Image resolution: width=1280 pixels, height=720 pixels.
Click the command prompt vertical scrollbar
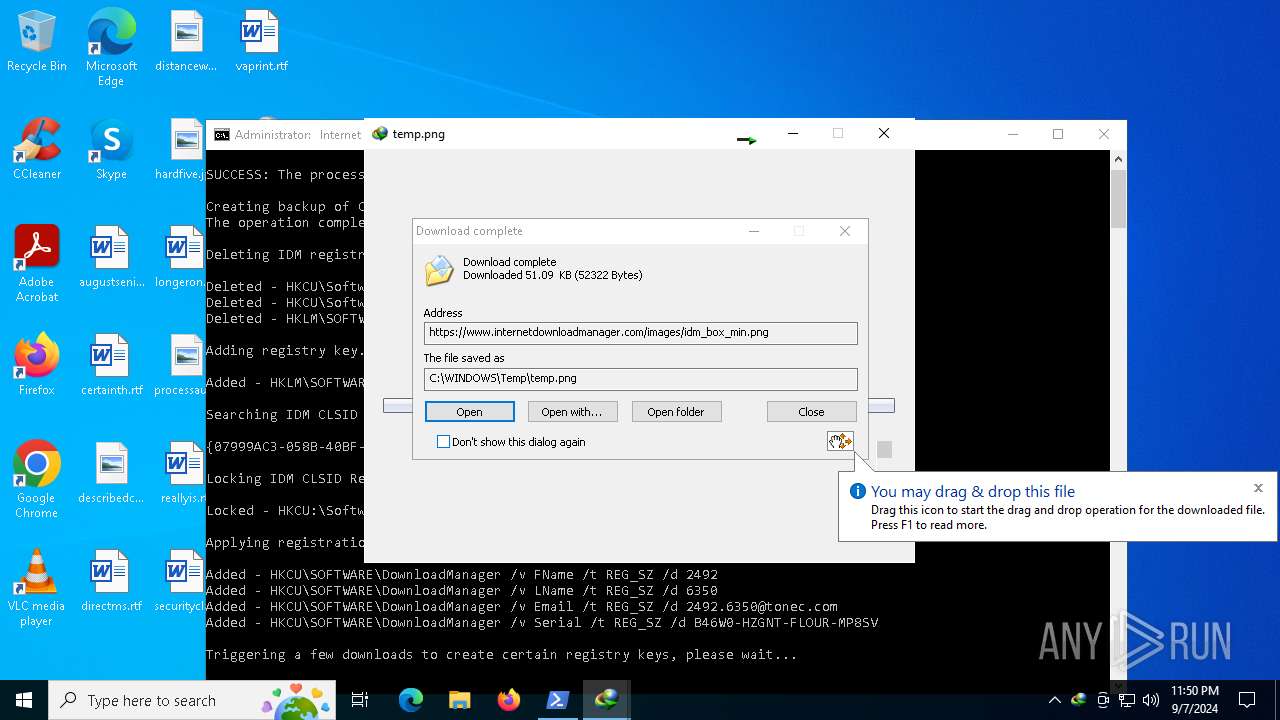(x=1119, y=200)
